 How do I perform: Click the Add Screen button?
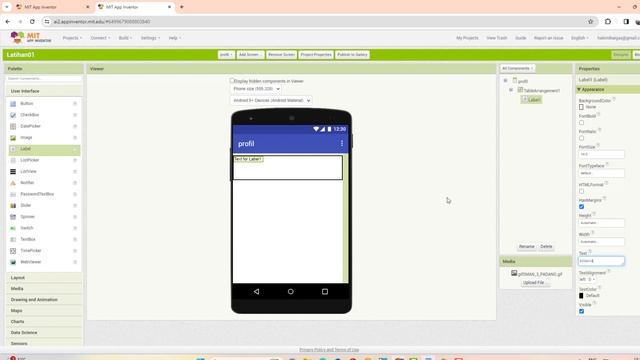click(250, 55)
